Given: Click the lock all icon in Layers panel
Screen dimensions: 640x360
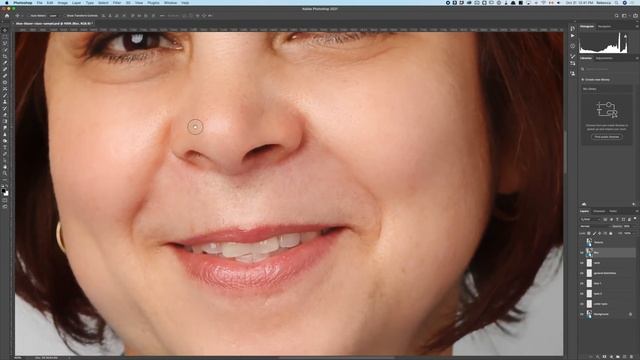Looking at the screenshot, I should tap(611, 233).
